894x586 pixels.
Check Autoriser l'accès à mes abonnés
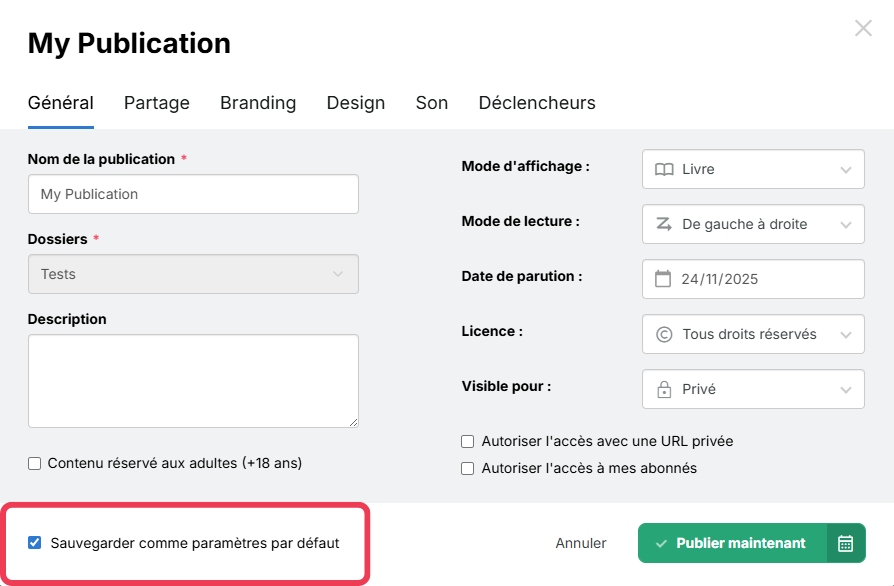468,469
